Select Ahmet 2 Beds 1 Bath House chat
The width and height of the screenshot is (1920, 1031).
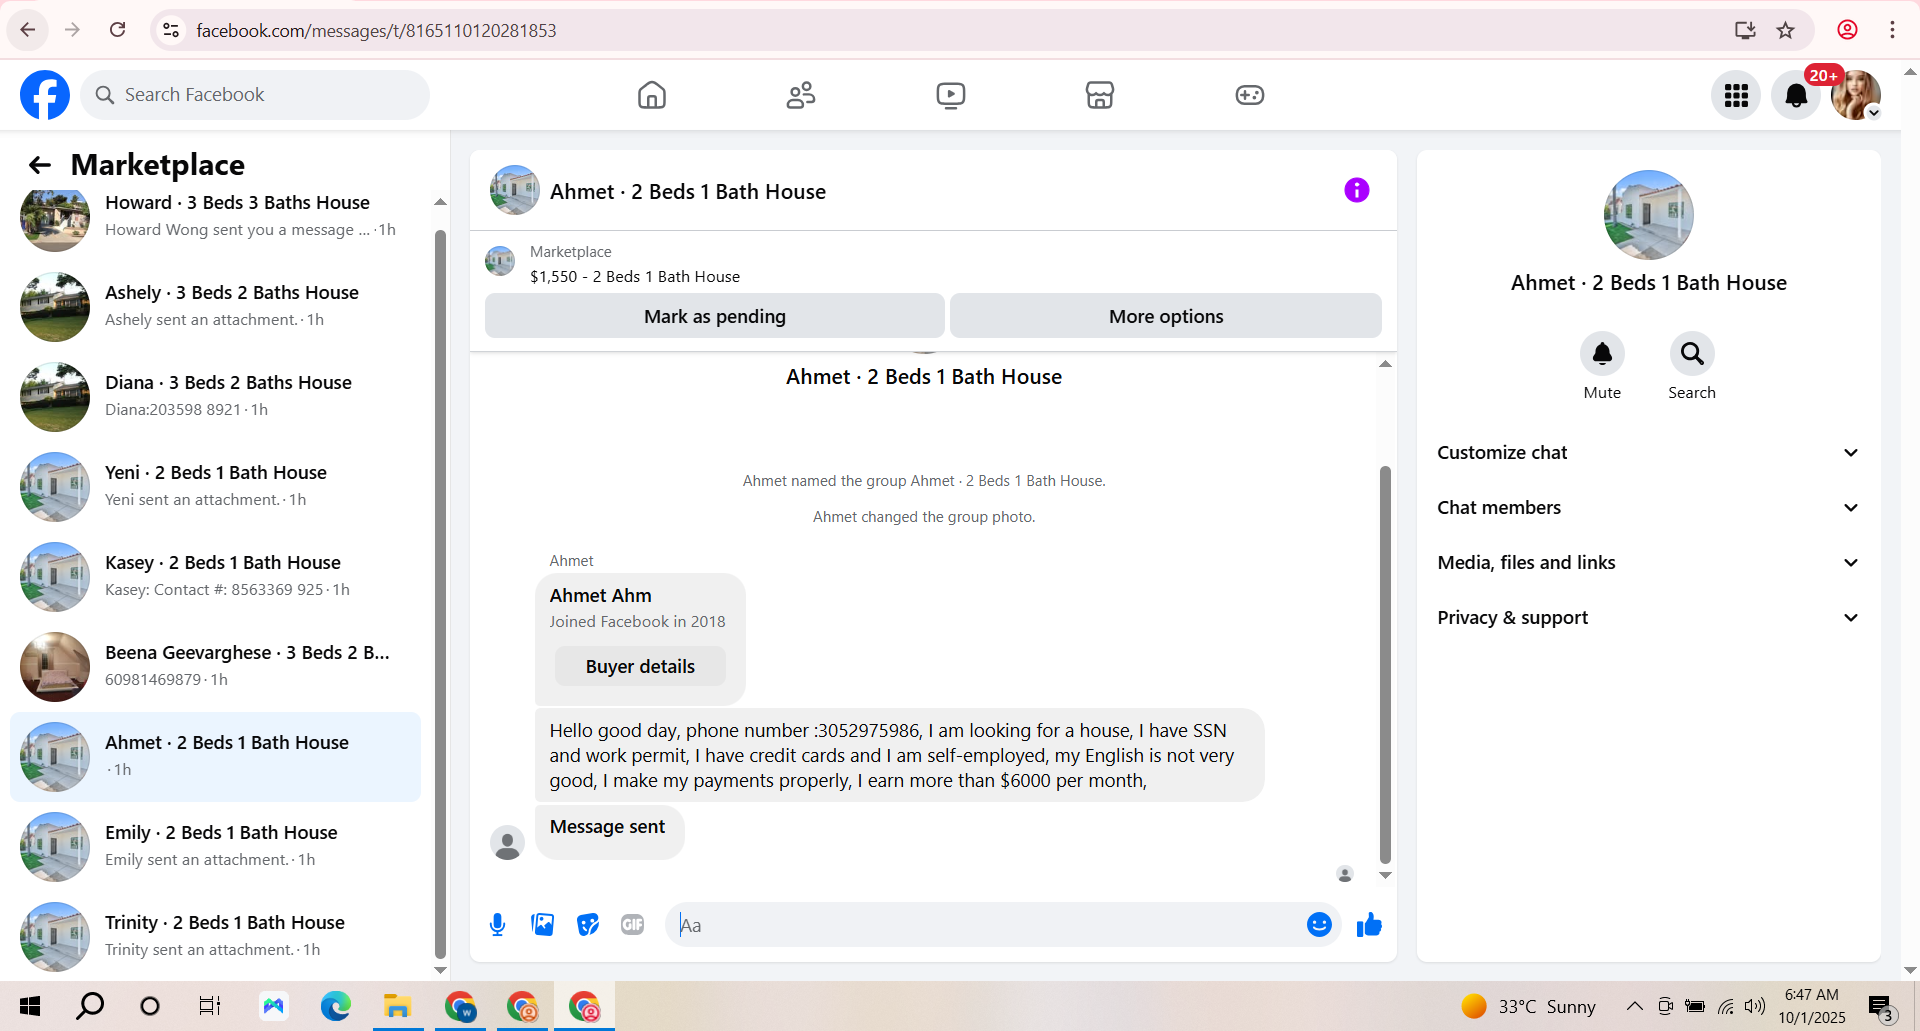215,756
